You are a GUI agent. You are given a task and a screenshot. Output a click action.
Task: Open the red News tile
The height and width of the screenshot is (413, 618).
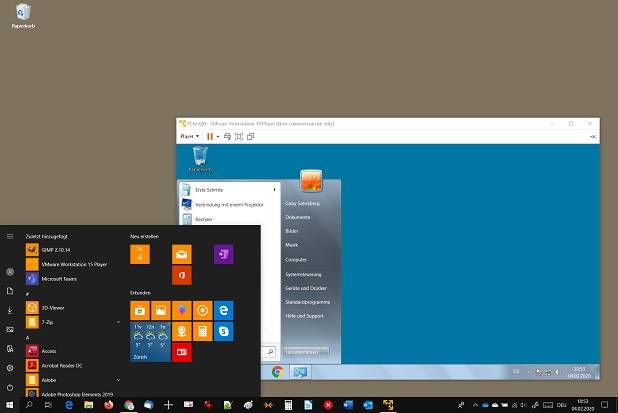click(x=182, y=352)
